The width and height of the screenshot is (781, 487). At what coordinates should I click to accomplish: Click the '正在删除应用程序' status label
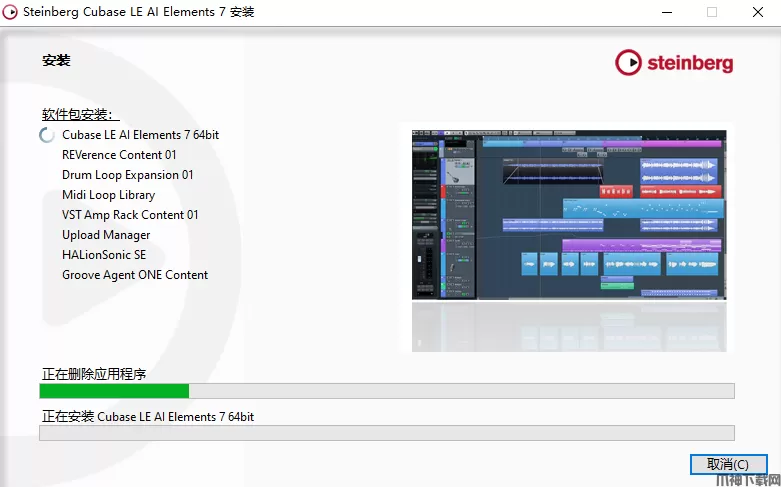[94, 374]
